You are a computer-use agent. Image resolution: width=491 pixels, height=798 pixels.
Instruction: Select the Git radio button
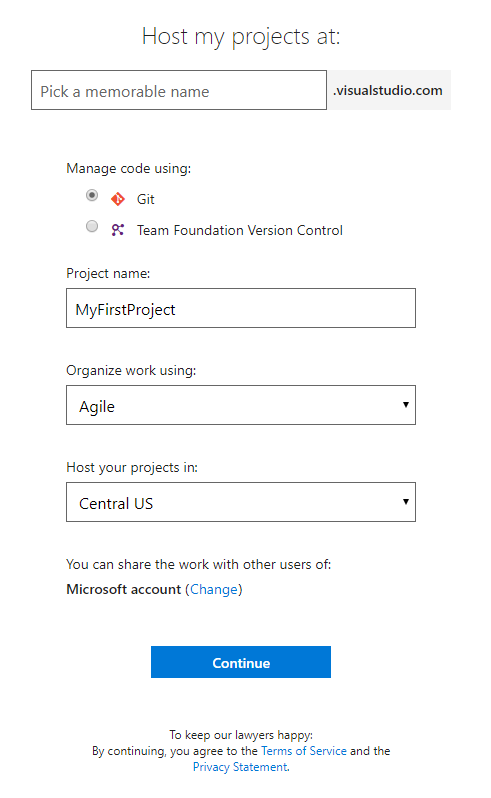pos(92,195)
